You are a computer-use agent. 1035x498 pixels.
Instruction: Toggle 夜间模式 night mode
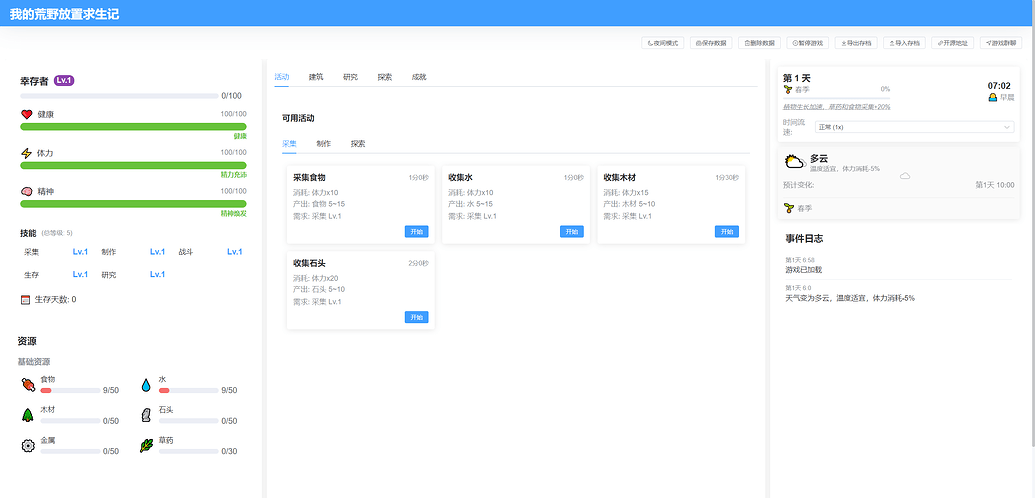pyautogui.click(x=663, y=43)
